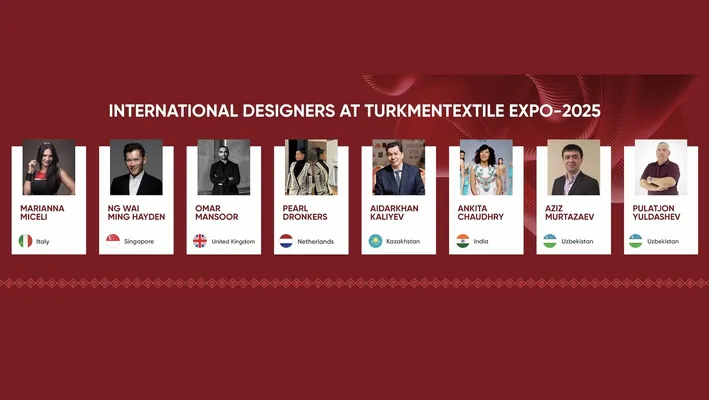Click the 'United Kingdom' country label
The width and height of the screenshot is (709, 400).
pos(233,241)
